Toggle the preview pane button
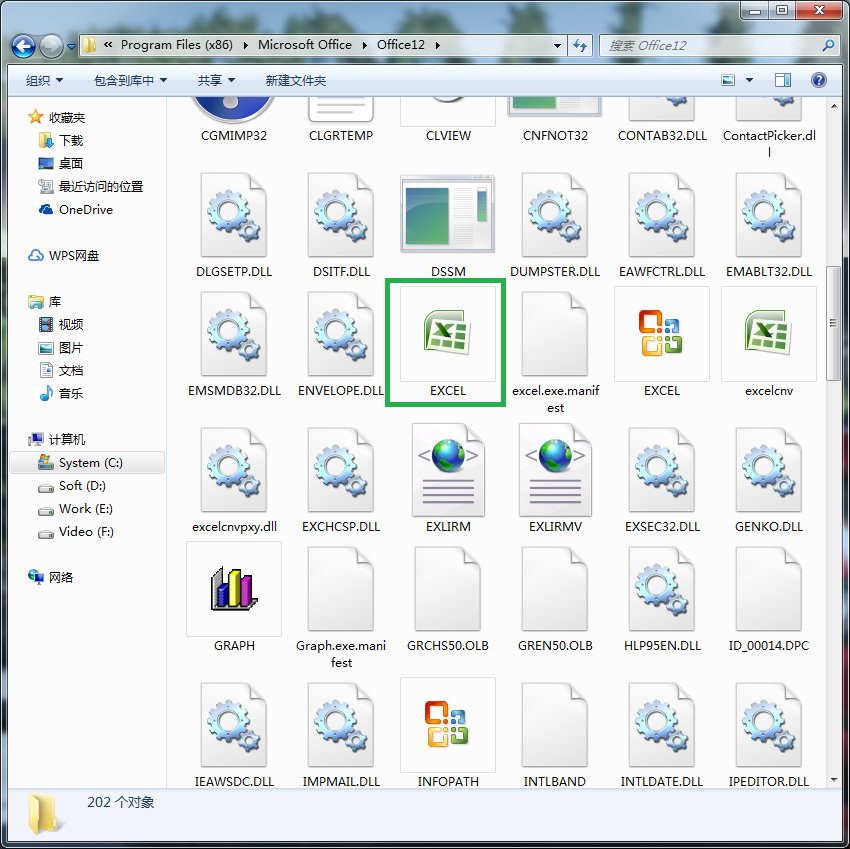 pyautogui.click(x=783, y=80)
